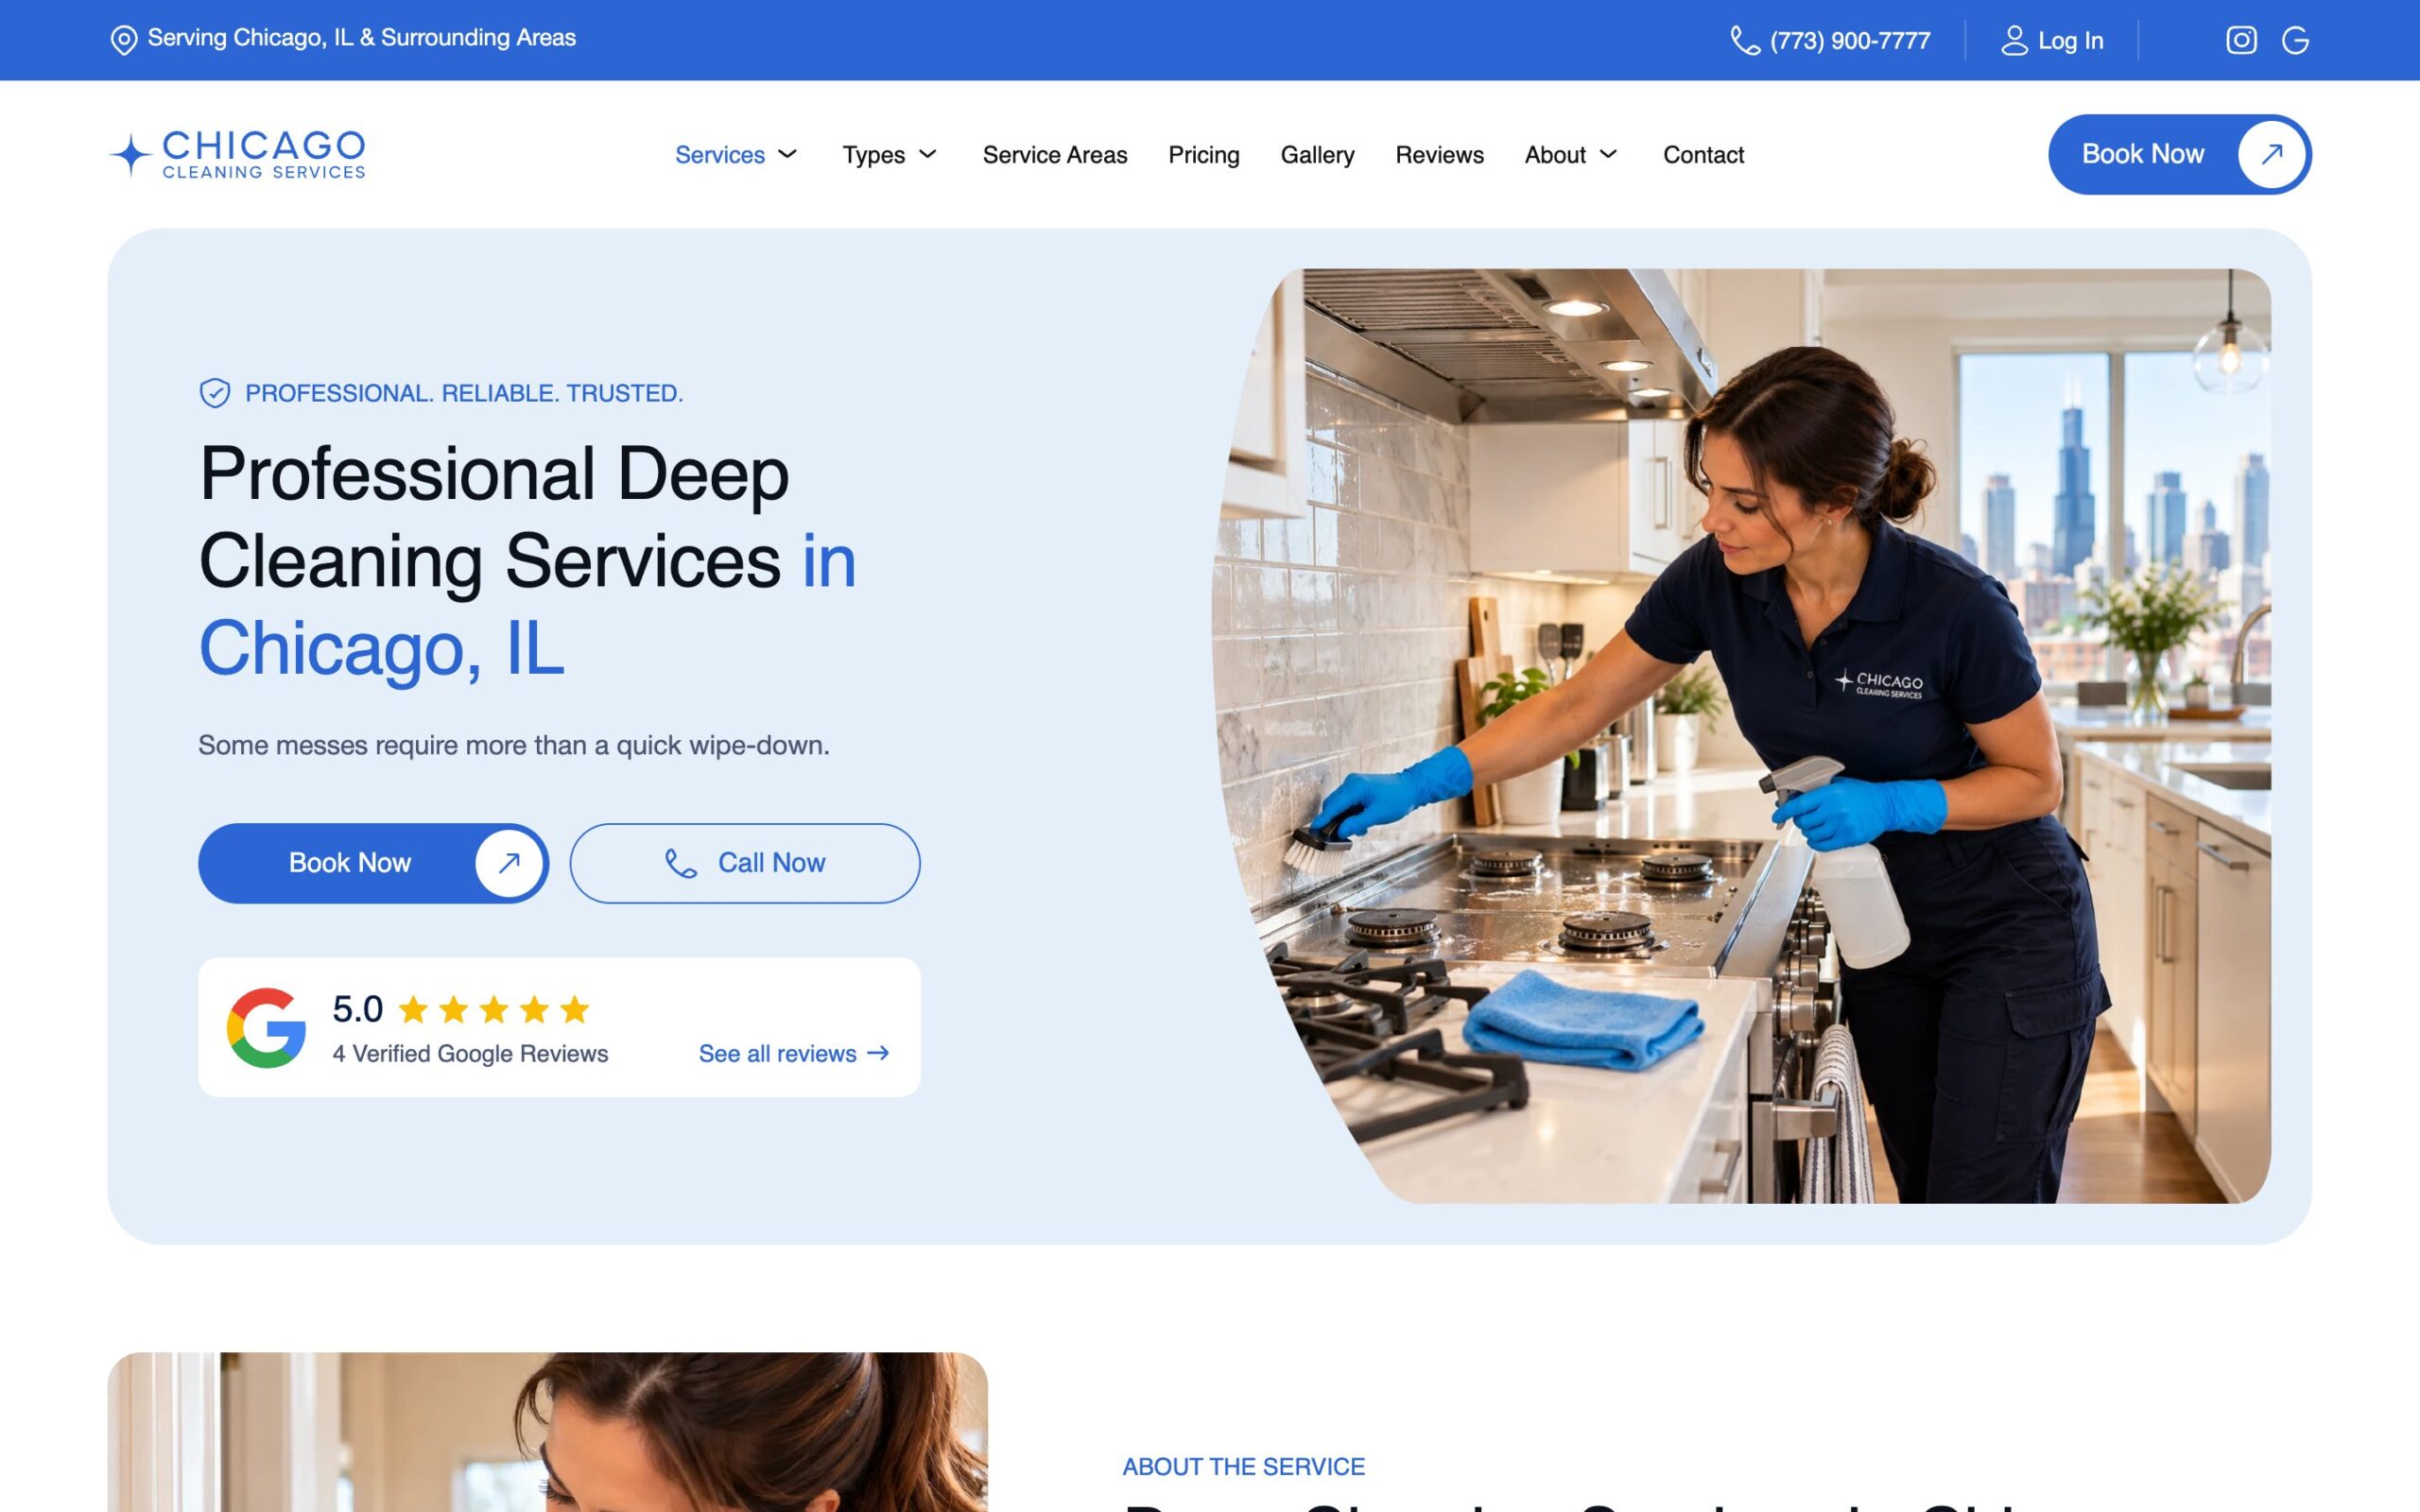This screenshot has height=1512, width=2420.
Task: Click the five gold stars rating
Action: click(494, 1009)
